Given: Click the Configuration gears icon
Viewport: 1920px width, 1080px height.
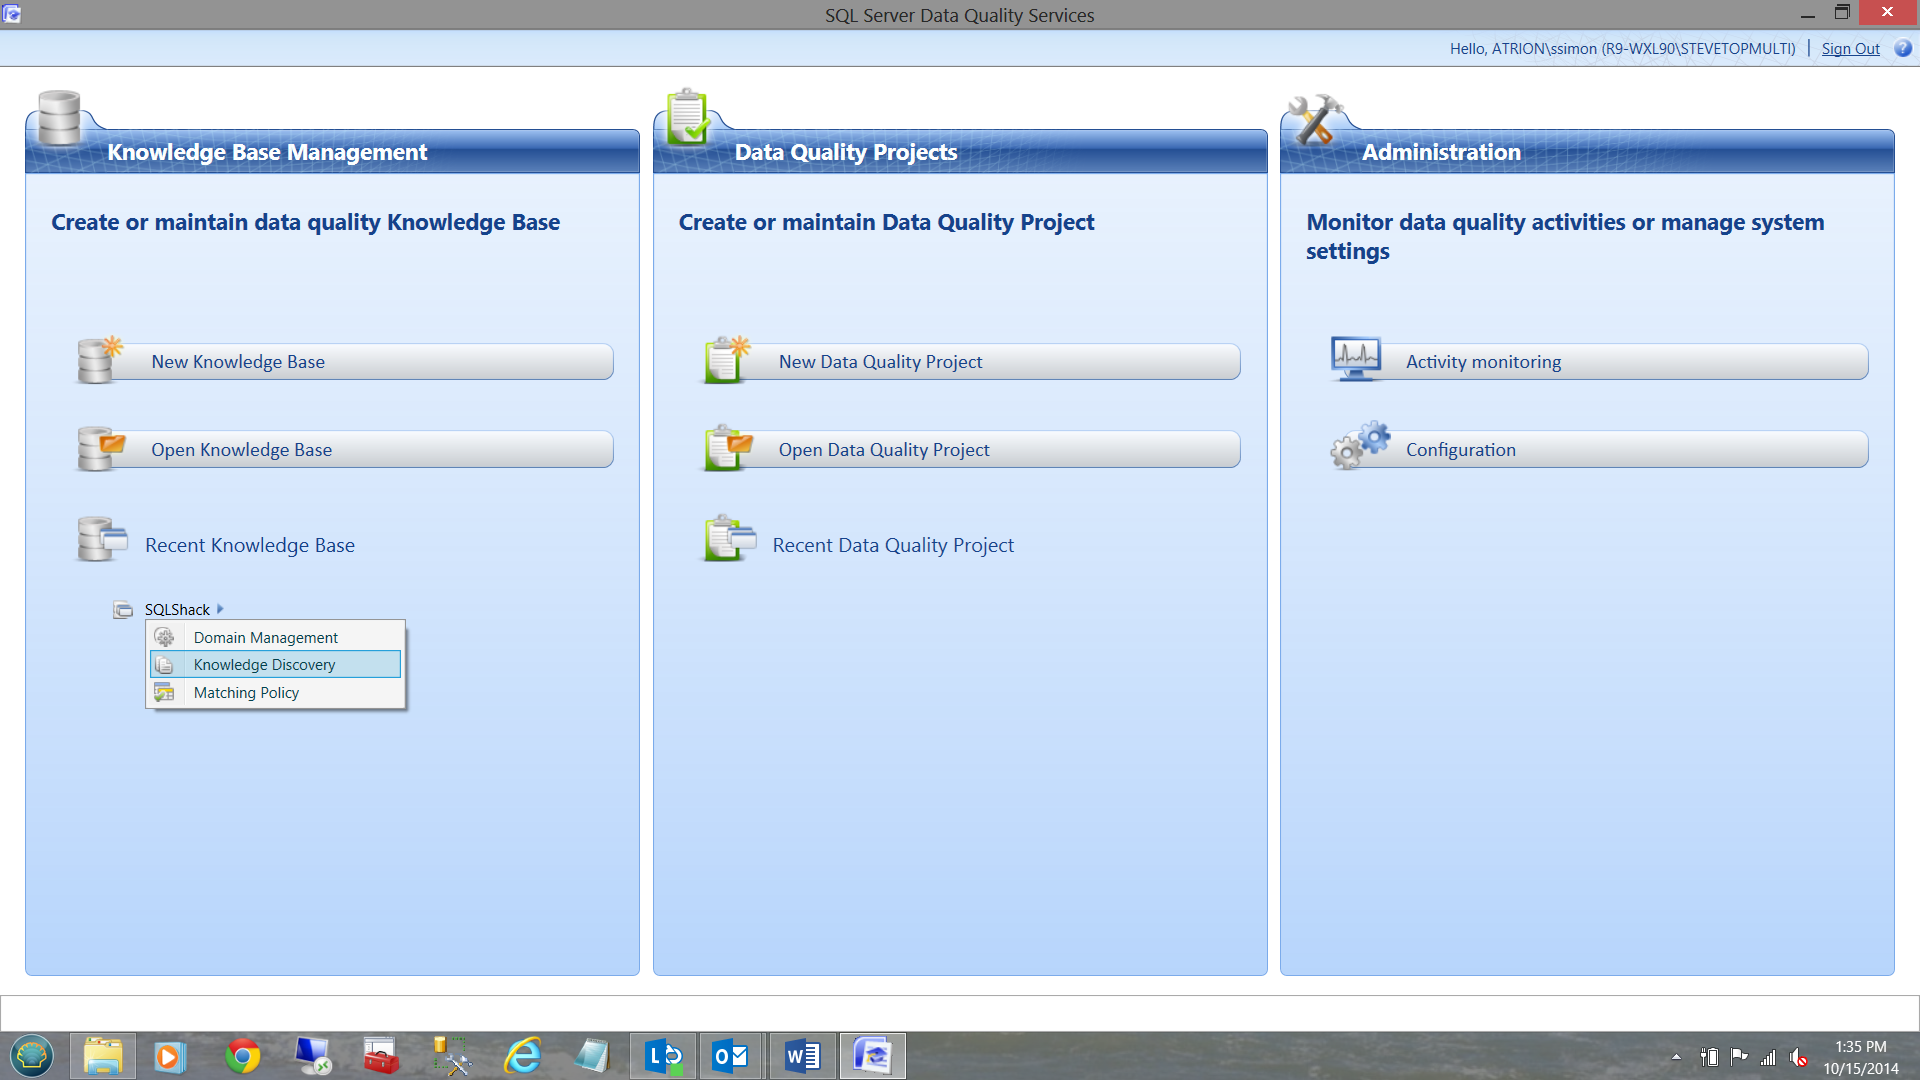Looking at the screenshot, I should pyautogui.click(x=1359, y=446).
